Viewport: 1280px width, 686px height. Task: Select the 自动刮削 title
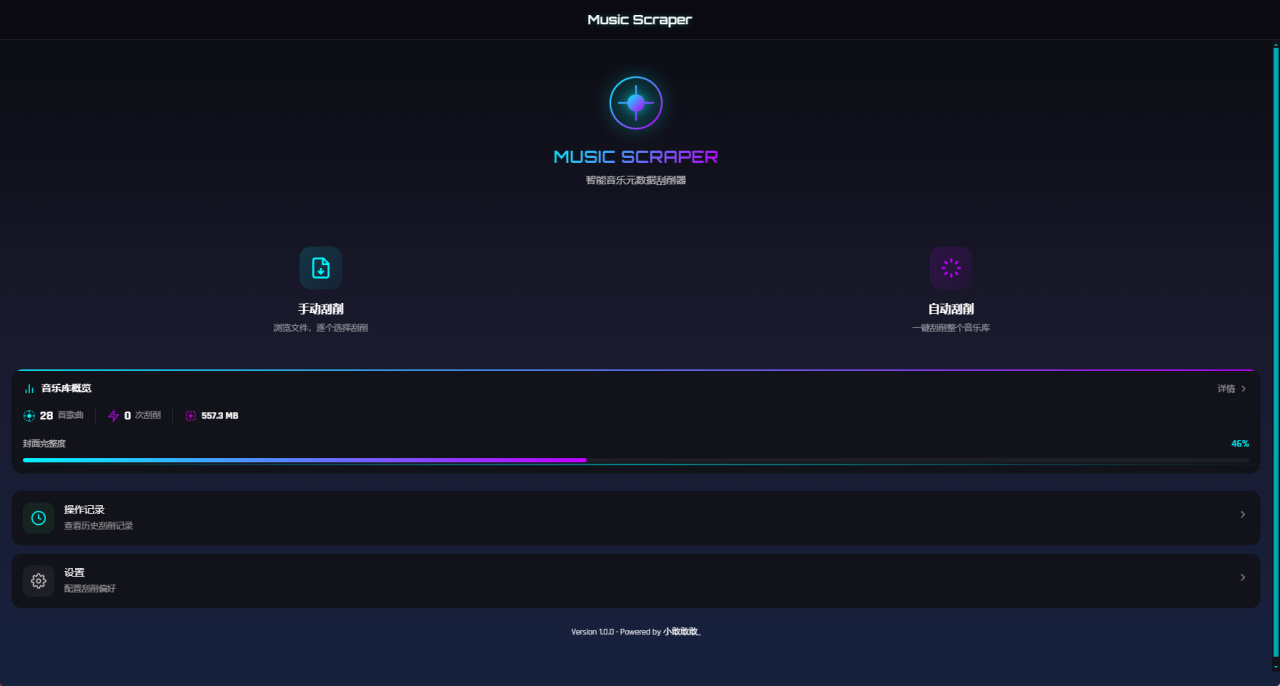(x=951, y=309)
